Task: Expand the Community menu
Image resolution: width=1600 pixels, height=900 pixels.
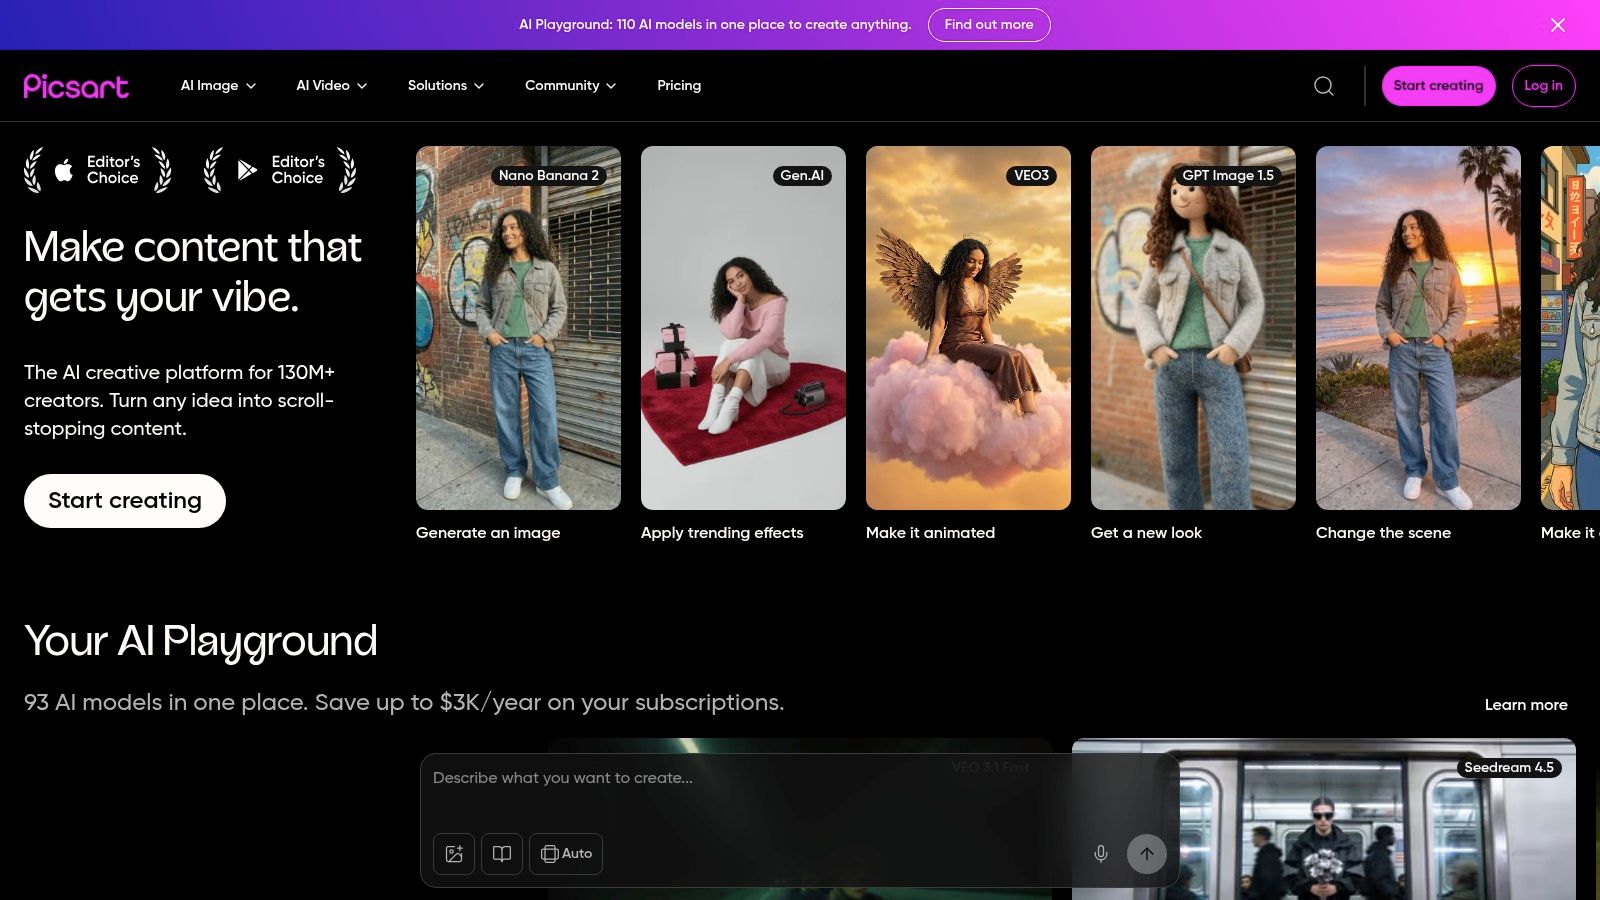Action: (x=571, y=86)
